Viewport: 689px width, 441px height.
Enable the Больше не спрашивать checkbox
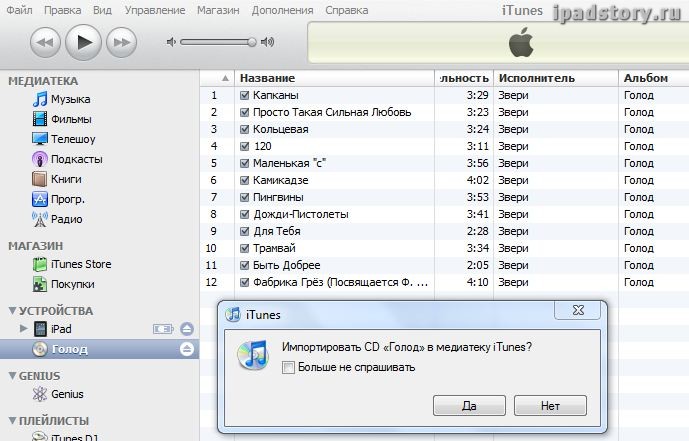[288, 367]
